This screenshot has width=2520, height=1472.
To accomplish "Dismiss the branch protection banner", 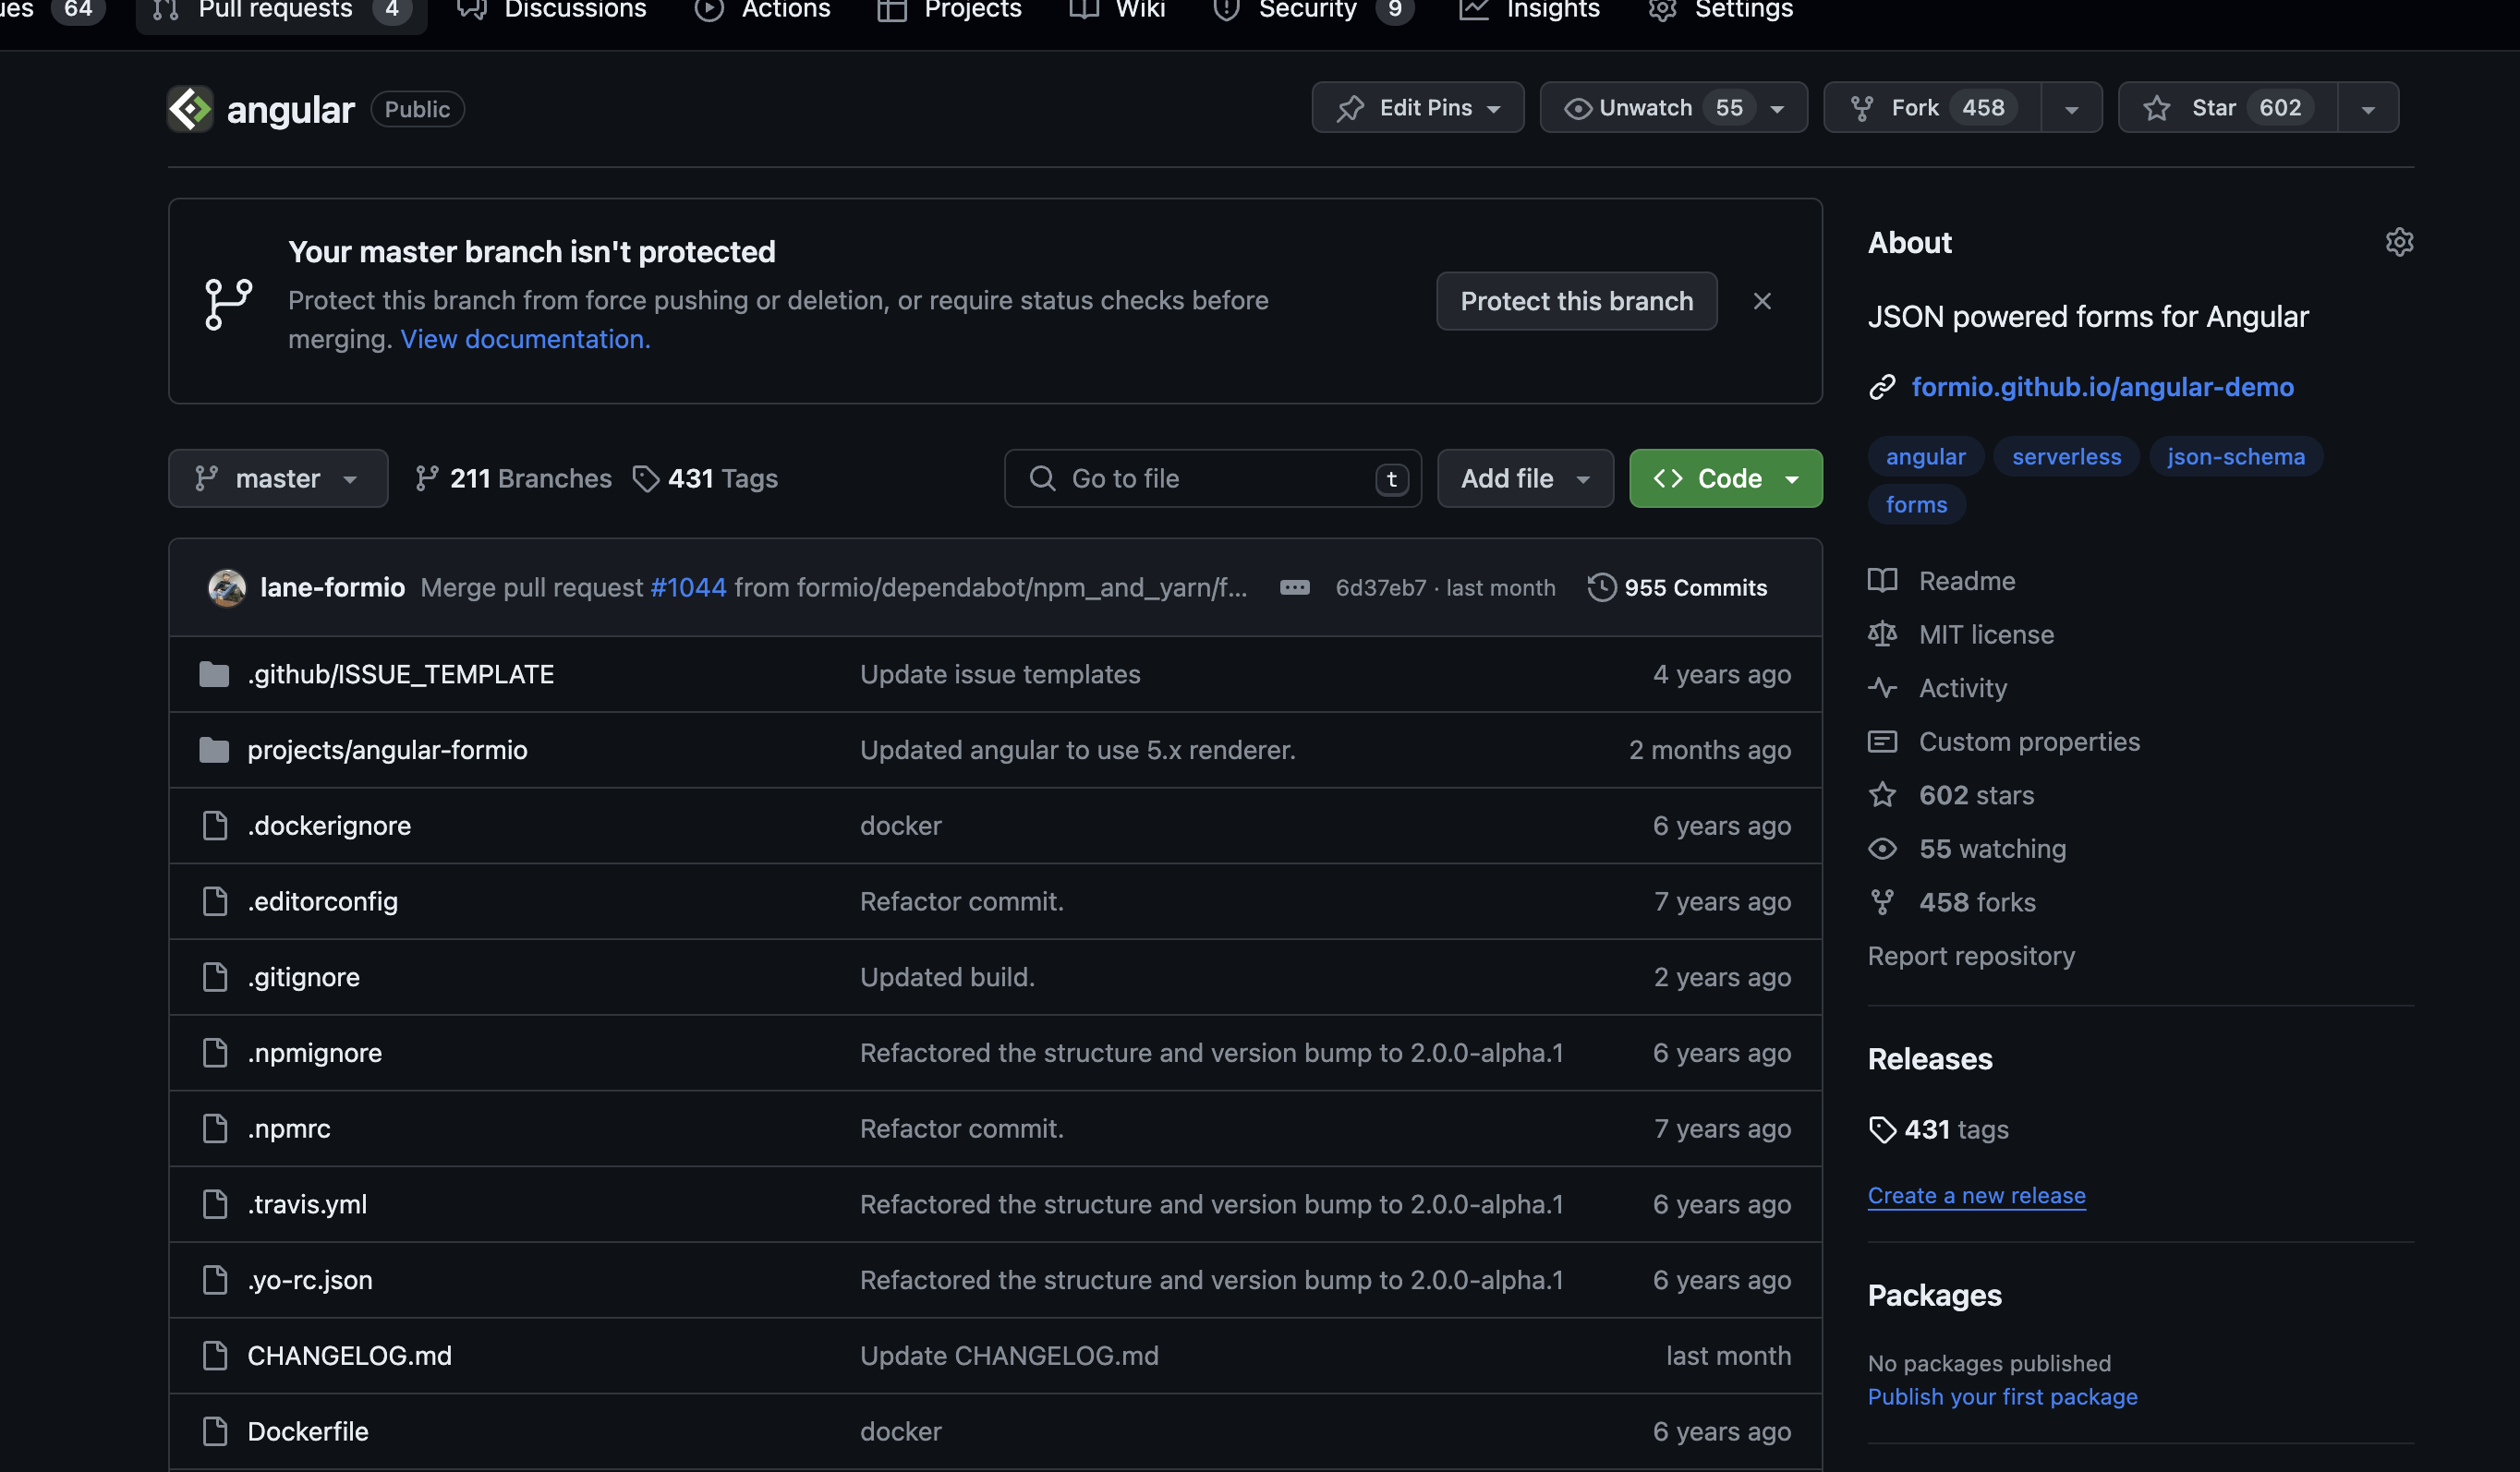I will pyautogui.click(x=1762, y=301).
